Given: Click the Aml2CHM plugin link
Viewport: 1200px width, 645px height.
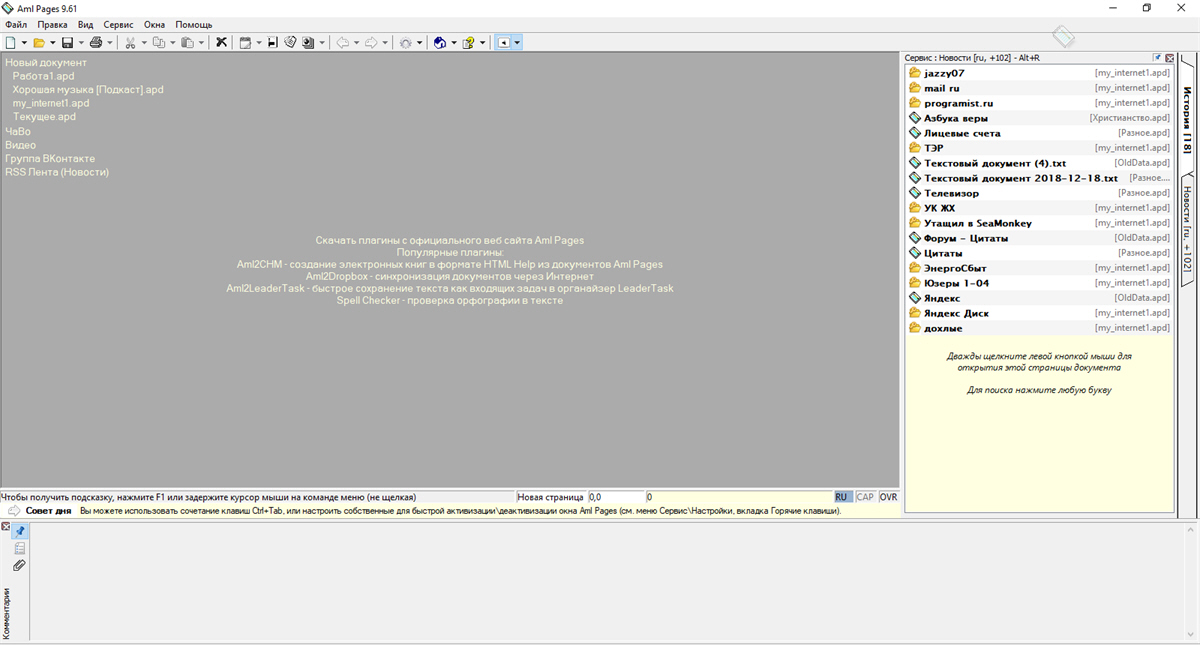Looking at the screenshot, I should pyautogui.click(x=449, y=264).
